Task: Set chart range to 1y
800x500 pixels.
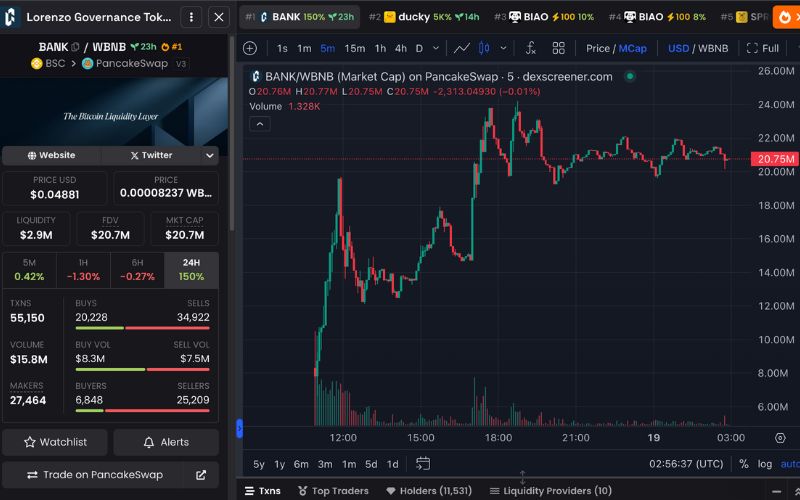Action: click(280, 464)
